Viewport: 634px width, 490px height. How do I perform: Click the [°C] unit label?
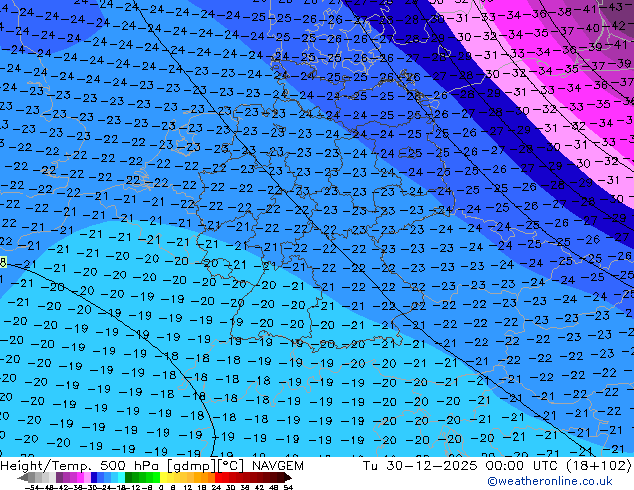(x=230, y=466)
